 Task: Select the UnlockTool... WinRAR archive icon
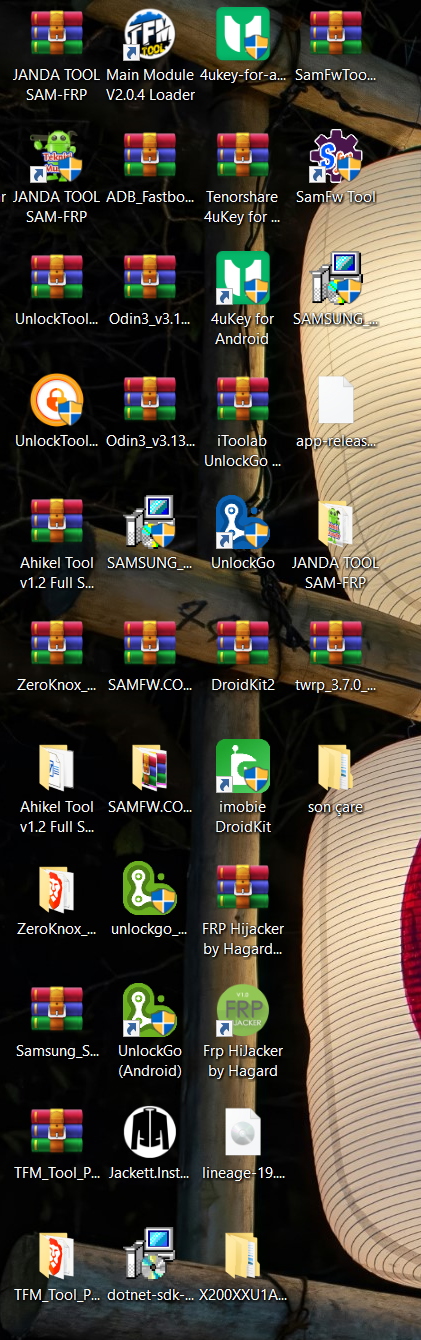click(57, 278)
